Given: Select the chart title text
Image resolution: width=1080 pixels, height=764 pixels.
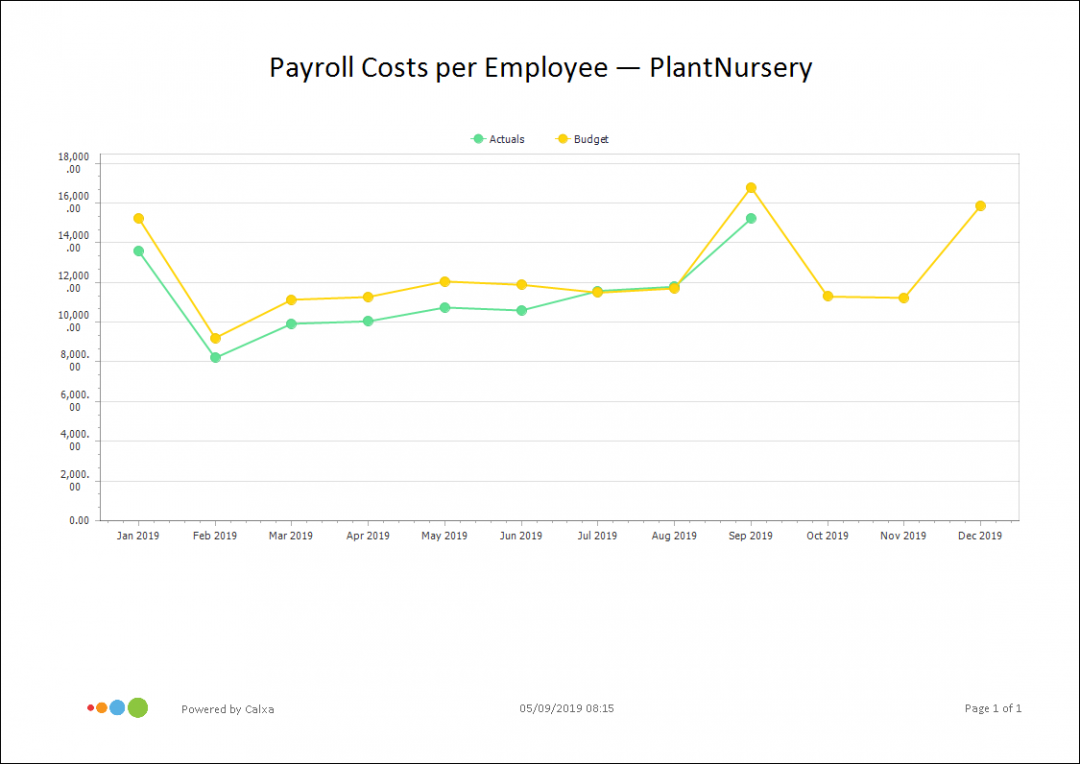Looking at the screenshot, I should point(540,67).
